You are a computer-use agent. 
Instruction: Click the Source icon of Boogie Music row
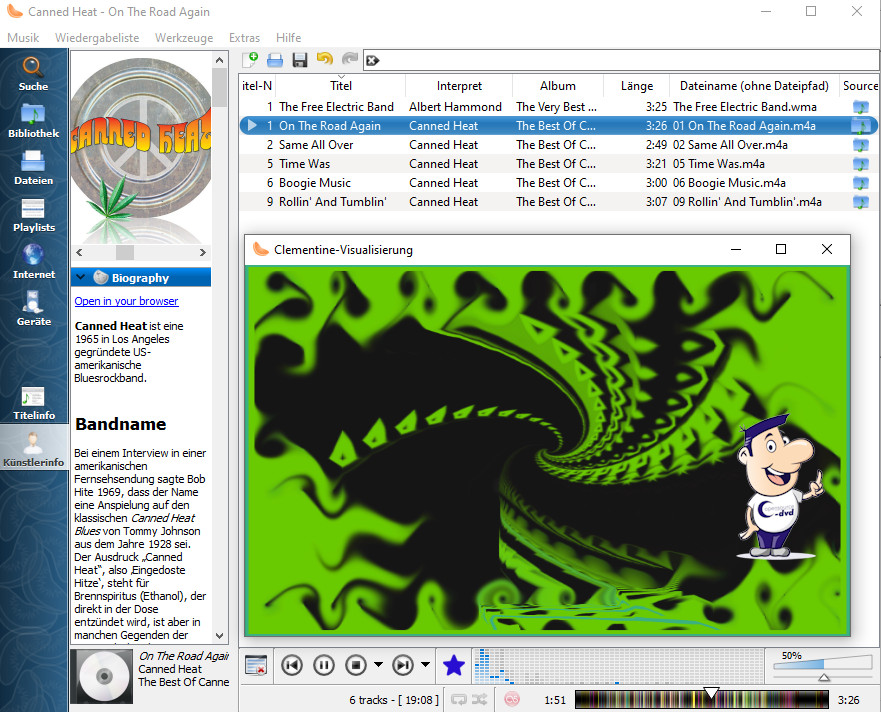pyautogui.click(x=860, y=183)
